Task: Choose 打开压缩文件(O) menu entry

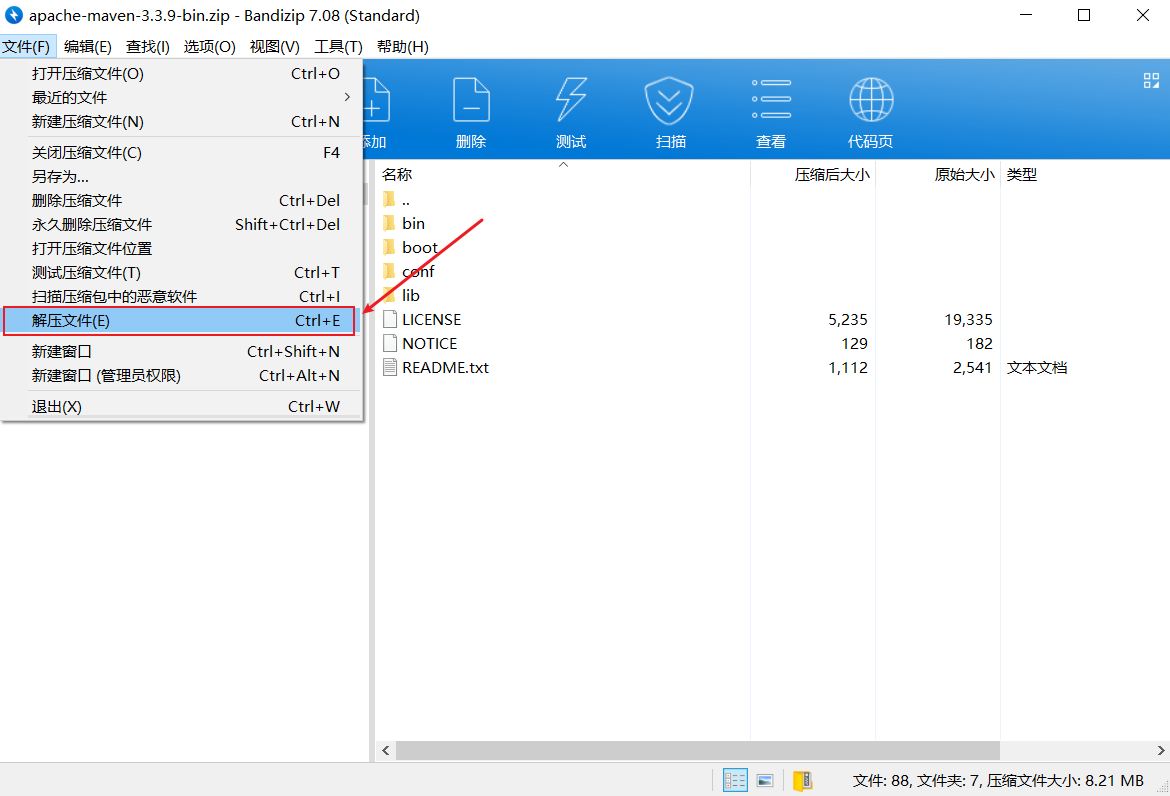Action: coord(181,73)
